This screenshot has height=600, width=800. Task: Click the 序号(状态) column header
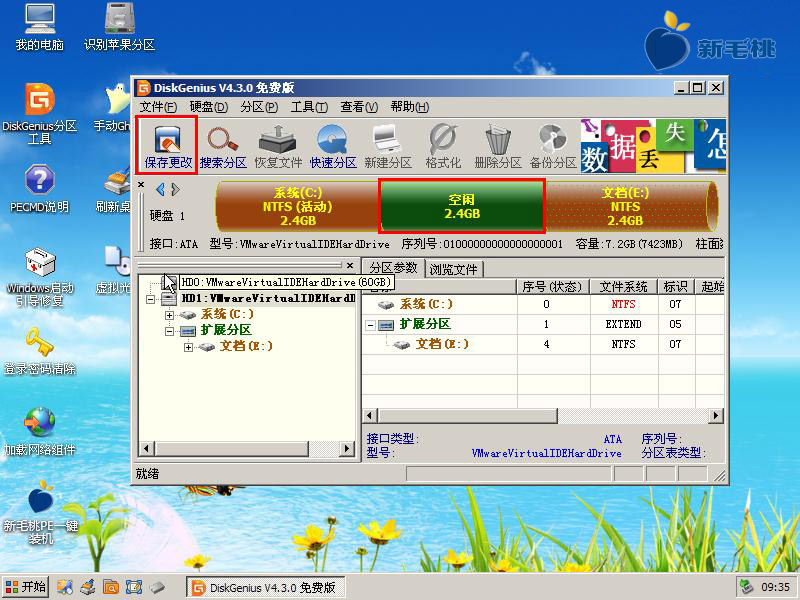point(553,287)
